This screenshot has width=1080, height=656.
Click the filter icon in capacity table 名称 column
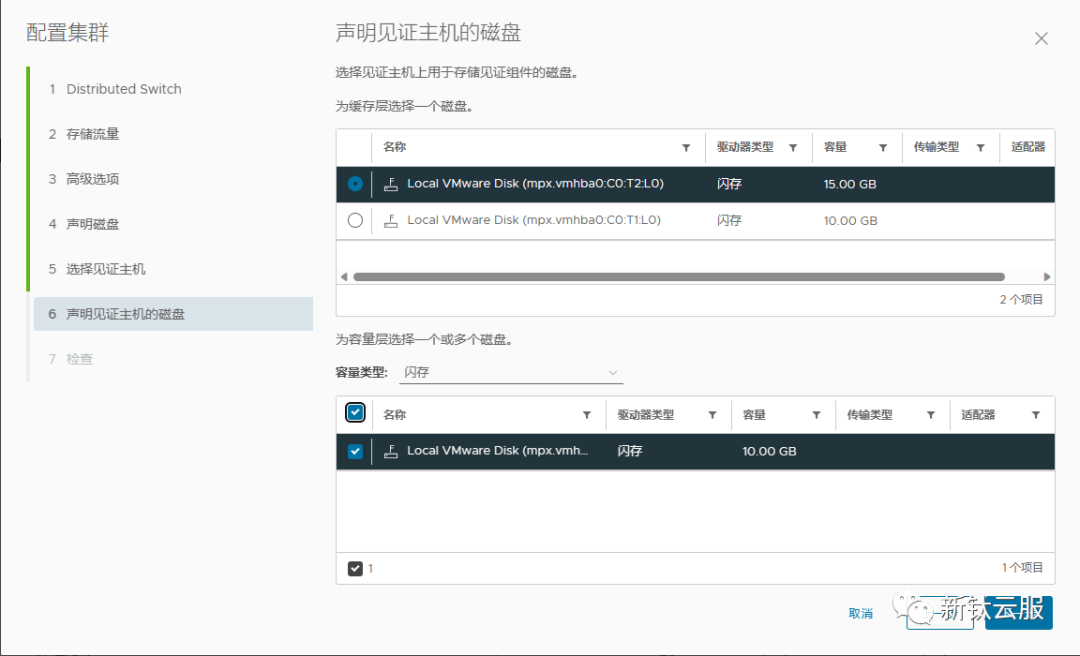(587, 414)
